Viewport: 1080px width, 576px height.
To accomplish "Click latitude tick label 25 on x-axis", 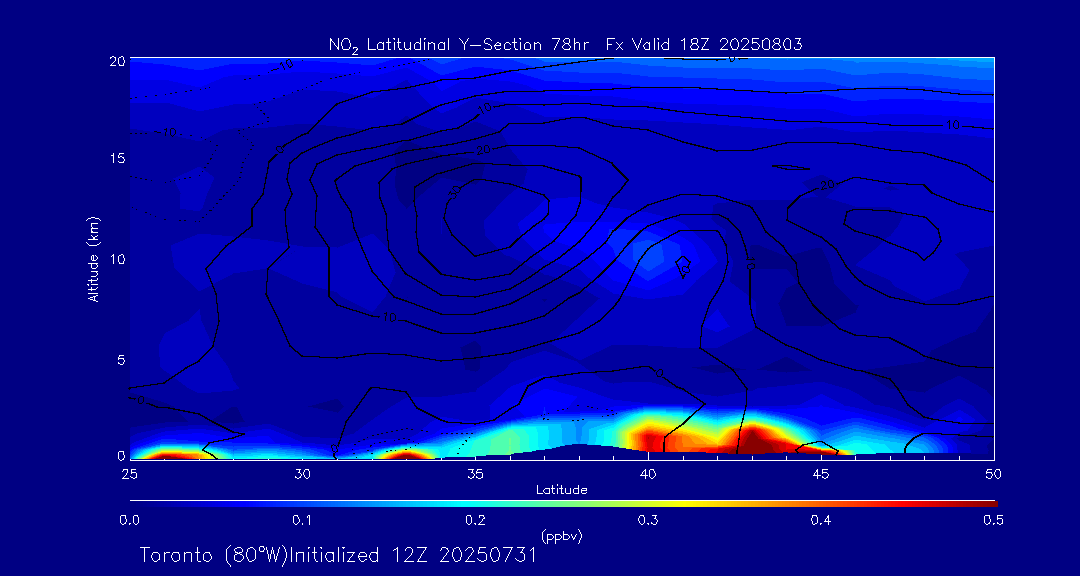I will (x=129, y=472).
